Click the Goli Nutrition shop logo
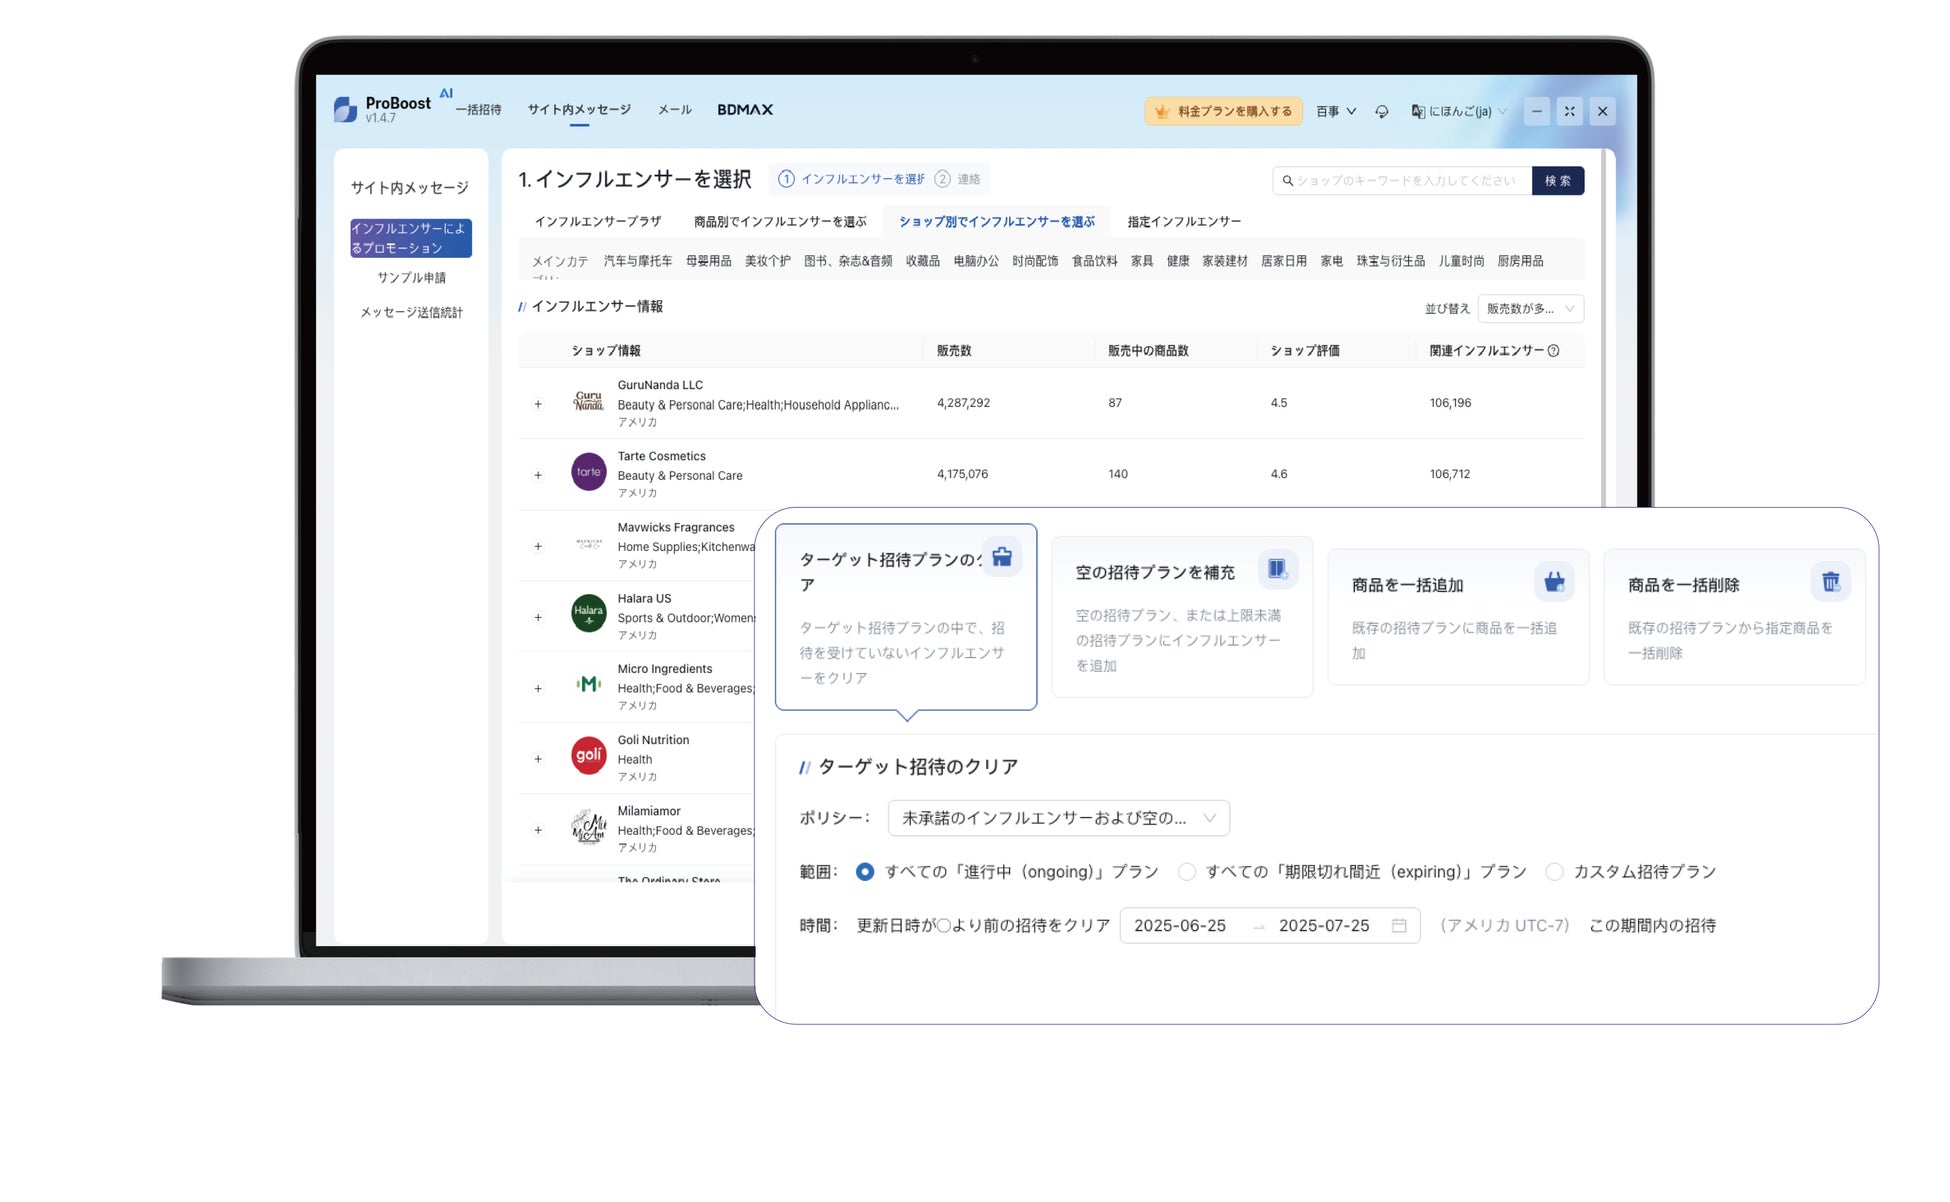The width and height of the screenshot is (1950, 1202). point(588,756)
